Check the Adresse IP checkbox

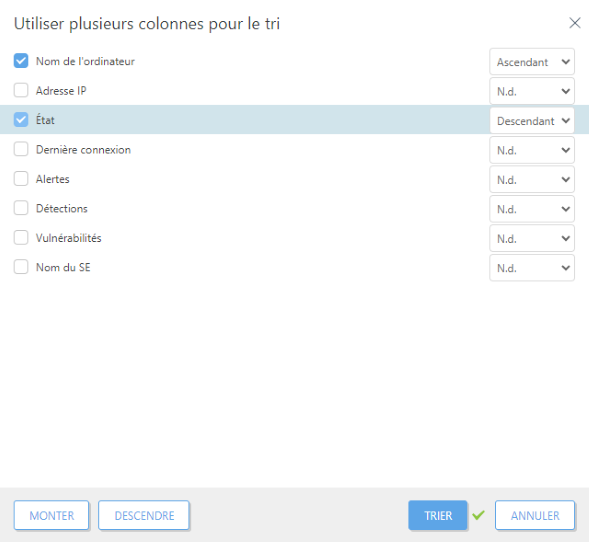[21, 90]
